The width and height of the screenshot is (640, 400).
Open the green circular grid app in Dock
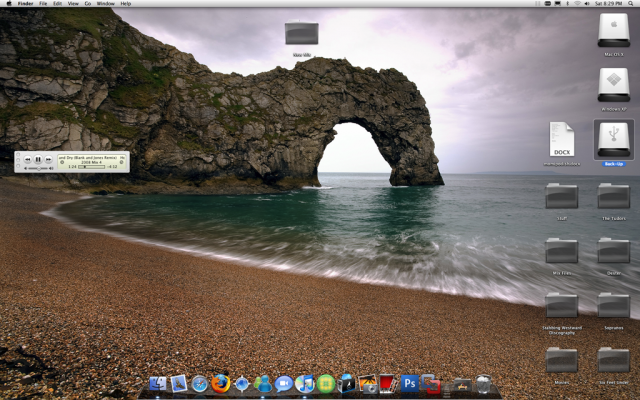click(x=326, y=384)
